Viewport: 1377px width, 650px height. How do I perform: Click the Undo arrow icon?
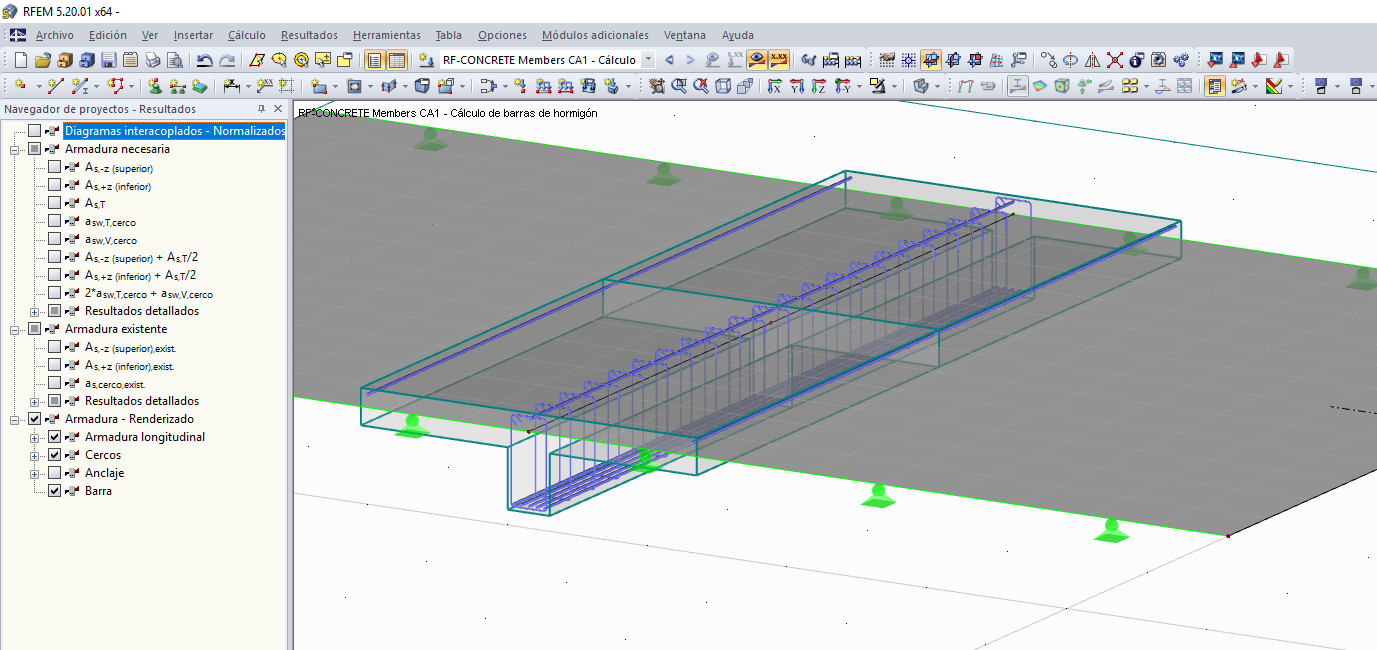[x=205, y=60]
